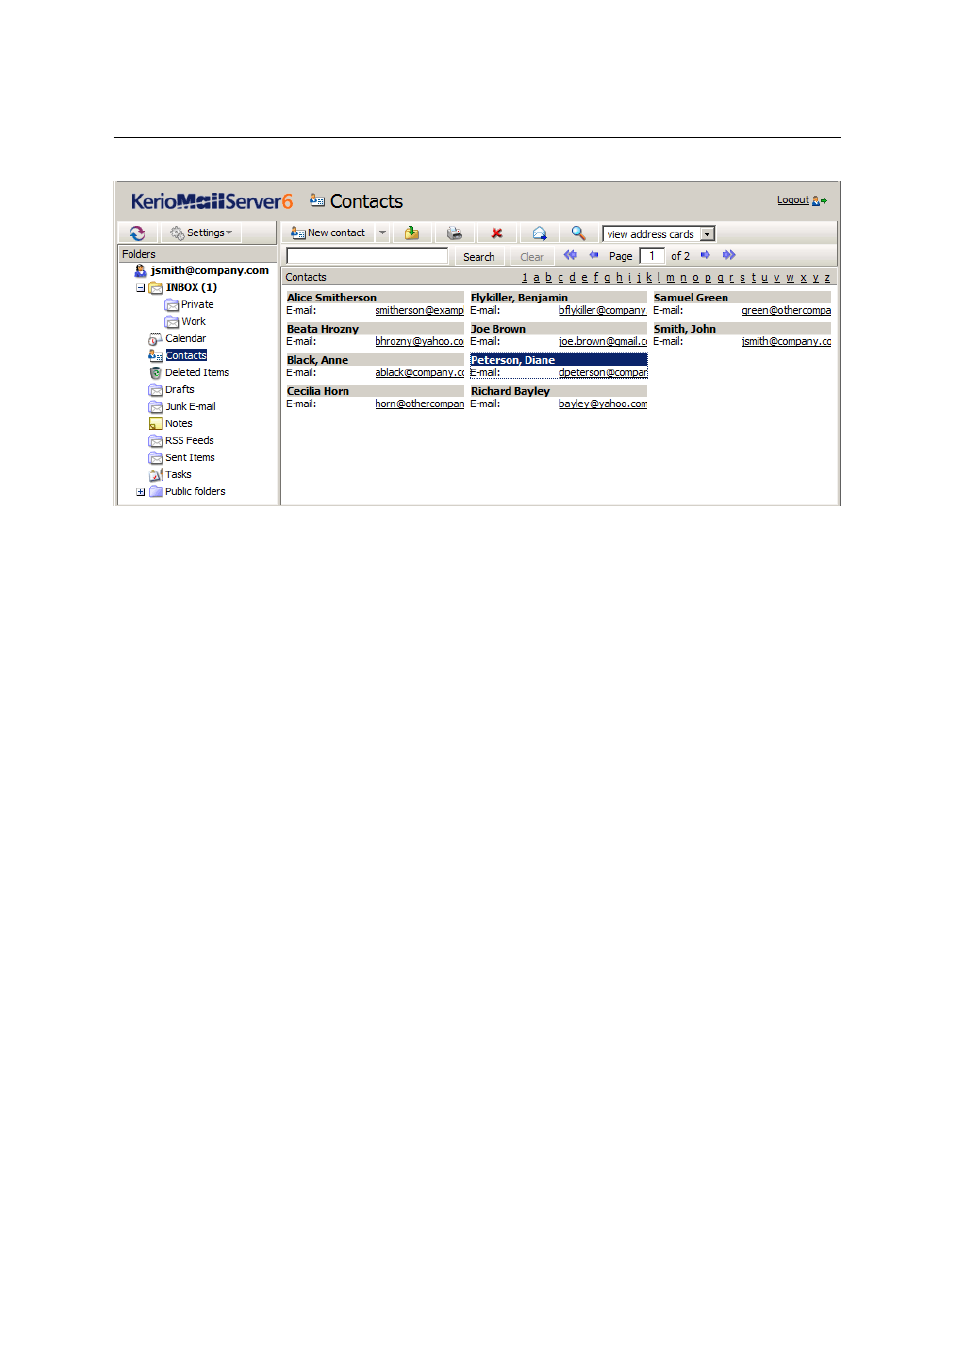The height and width of the screenshot is (1350, 954).
Task: Click the Calendar folder icon
Action: pyautogui.click(x=155, y=339)
